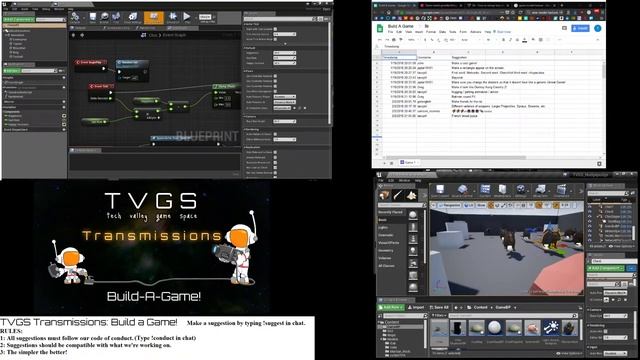
Task: Open comments icon beside Share button
Action: tap(564, 28)
